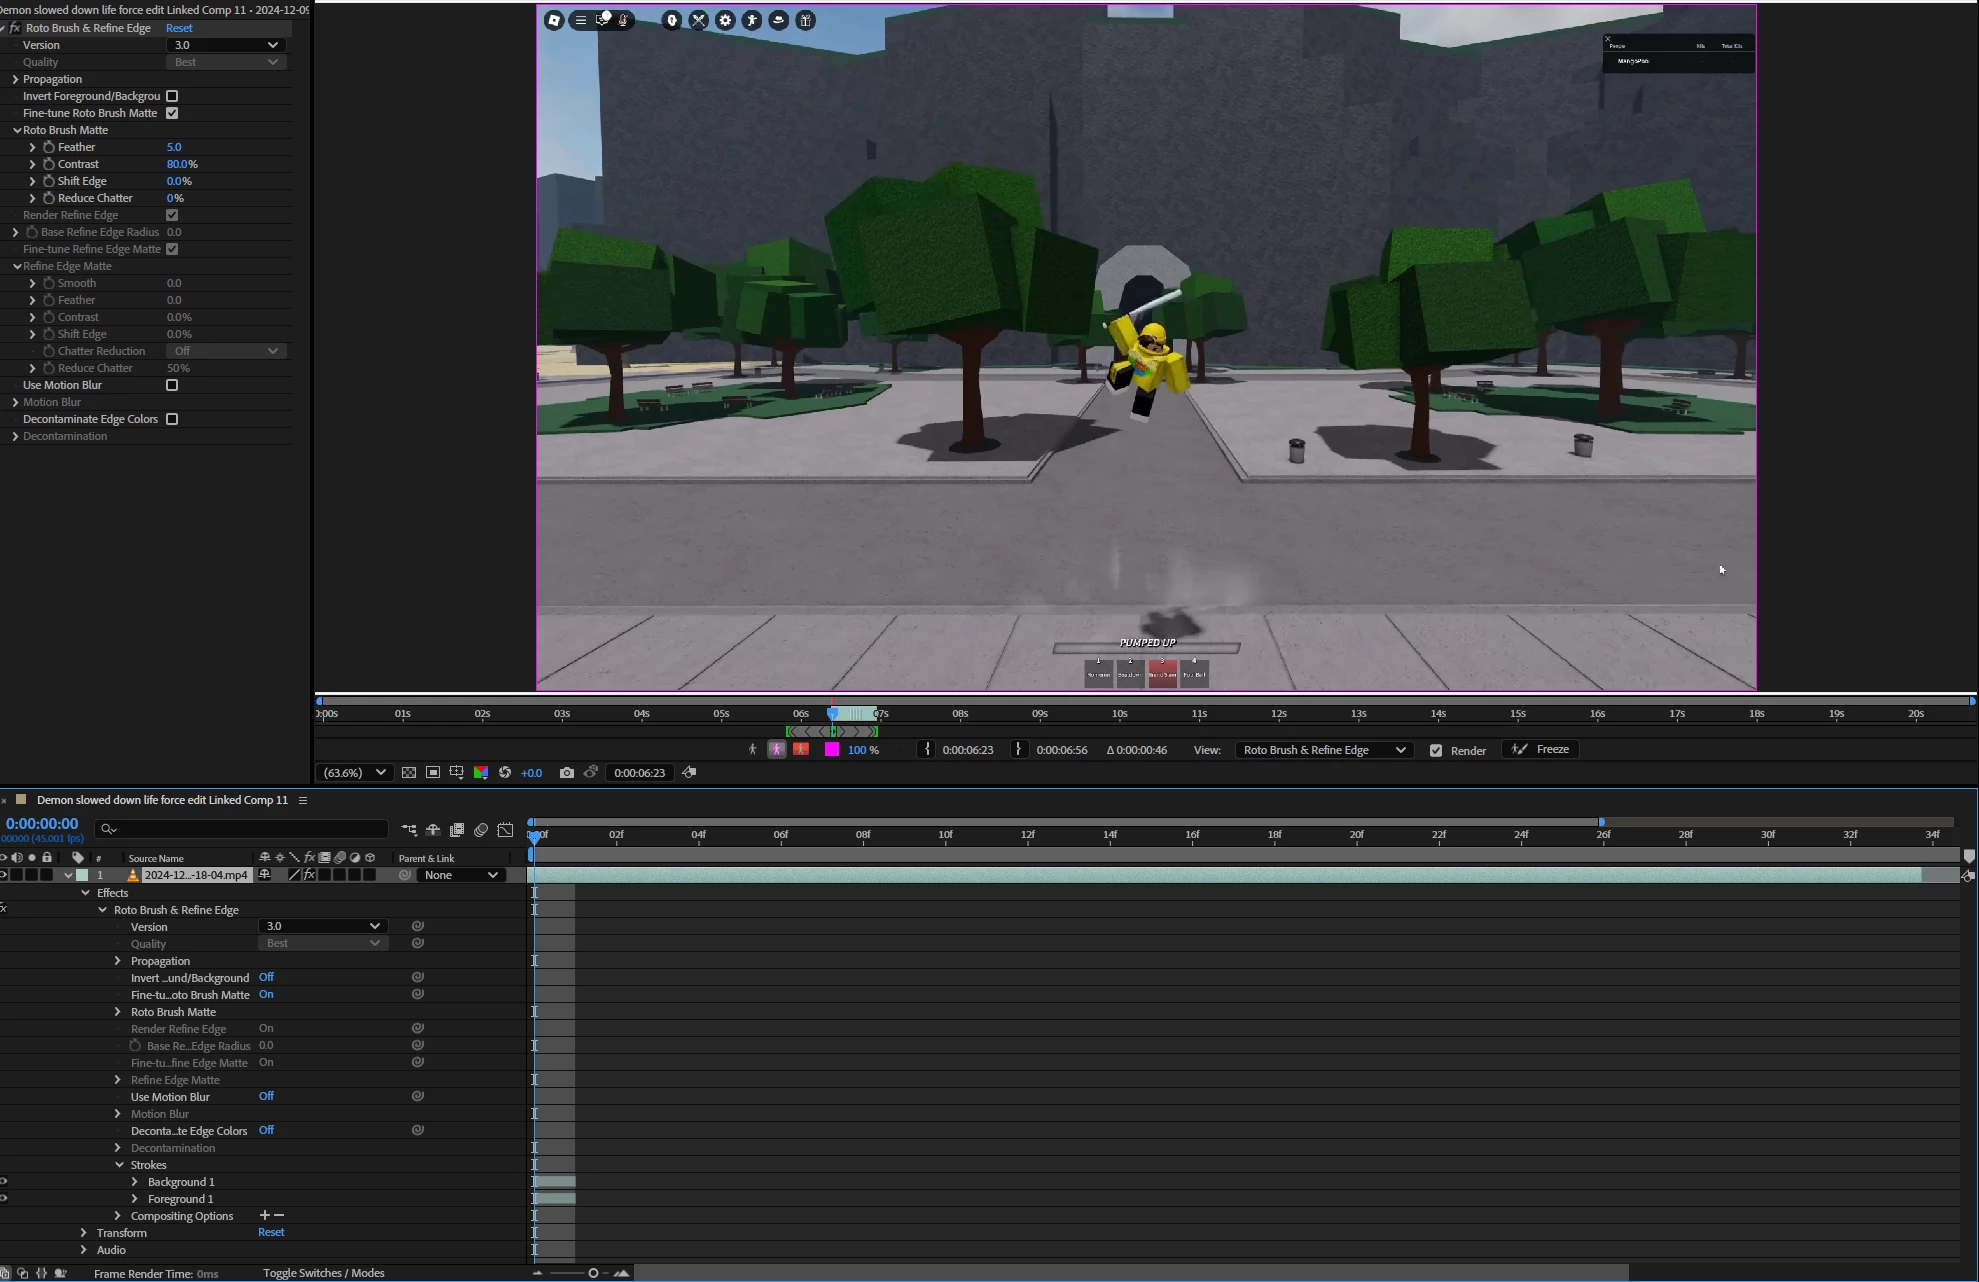Open the View mode dropdown
Screen dimensions: 1979x1282
pyautogui.click(x=1324, y=750)
